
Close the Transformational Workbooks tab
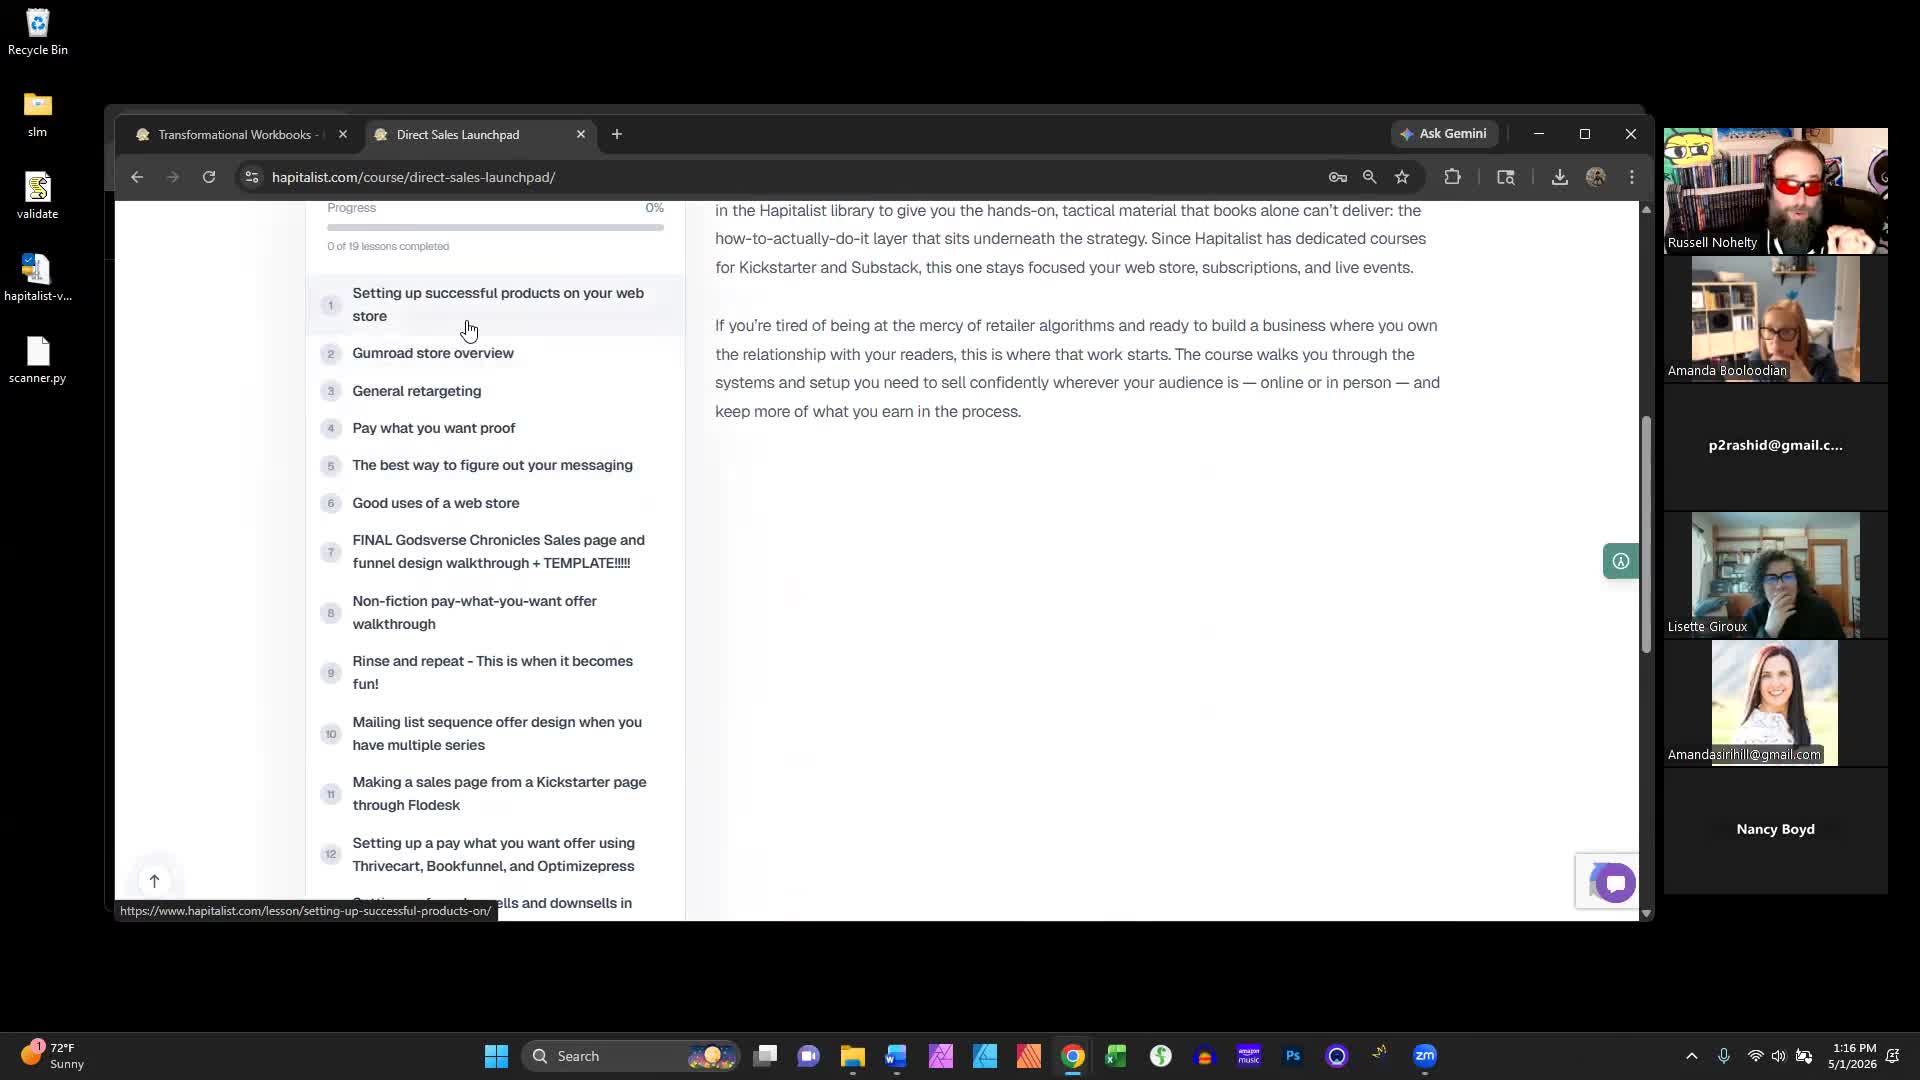click(343, 134)
